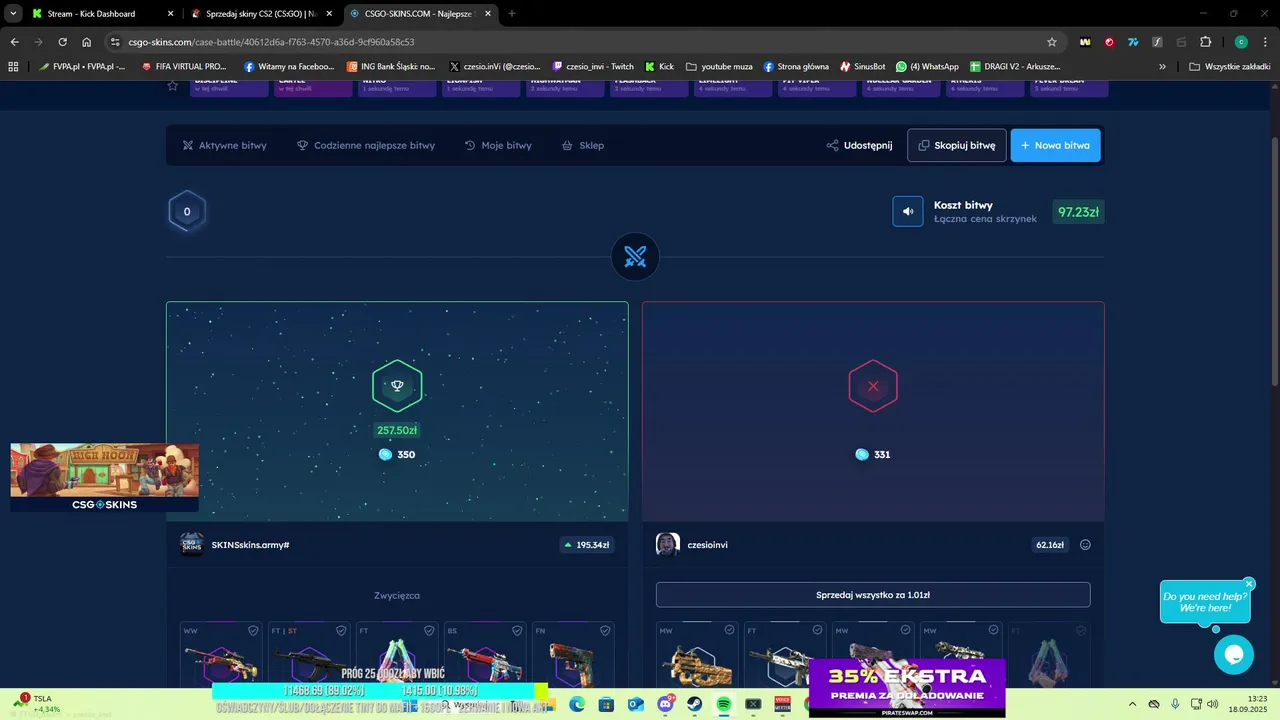Switch to Sprzedaj skiny CS2 browser tab
1280x720 pixels.
coord(260,14)
